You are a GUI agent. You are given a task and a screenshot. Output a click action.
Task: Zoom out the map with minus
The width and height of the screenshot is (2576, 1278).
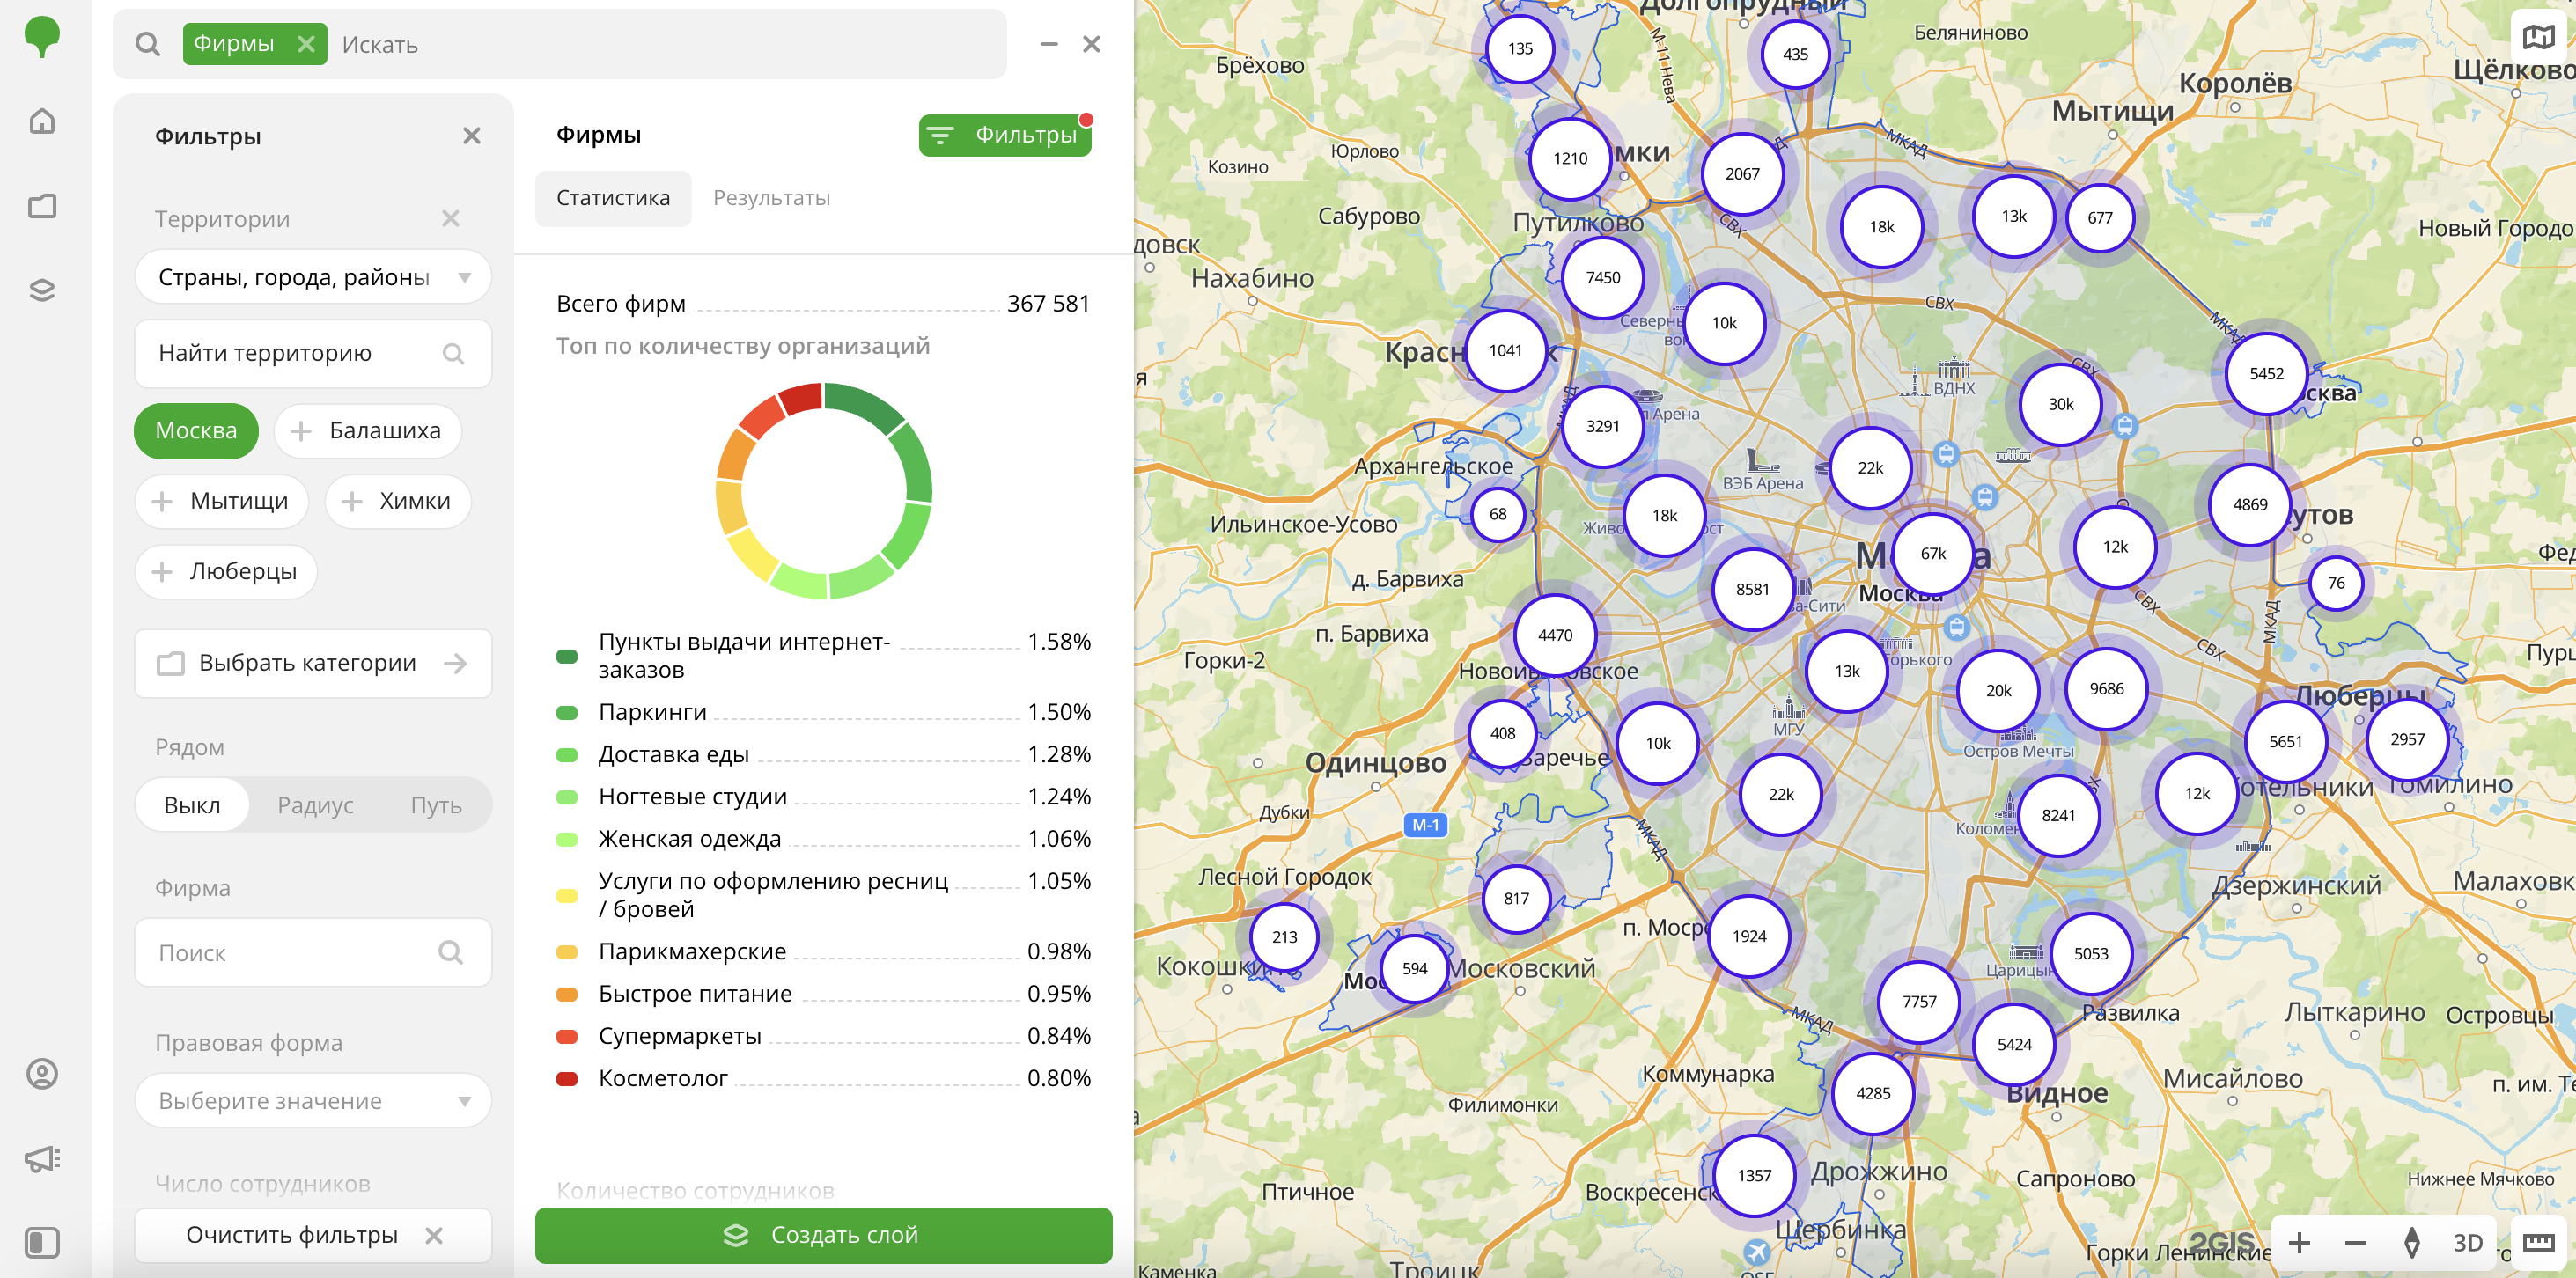click(x=2356, y=1242)
